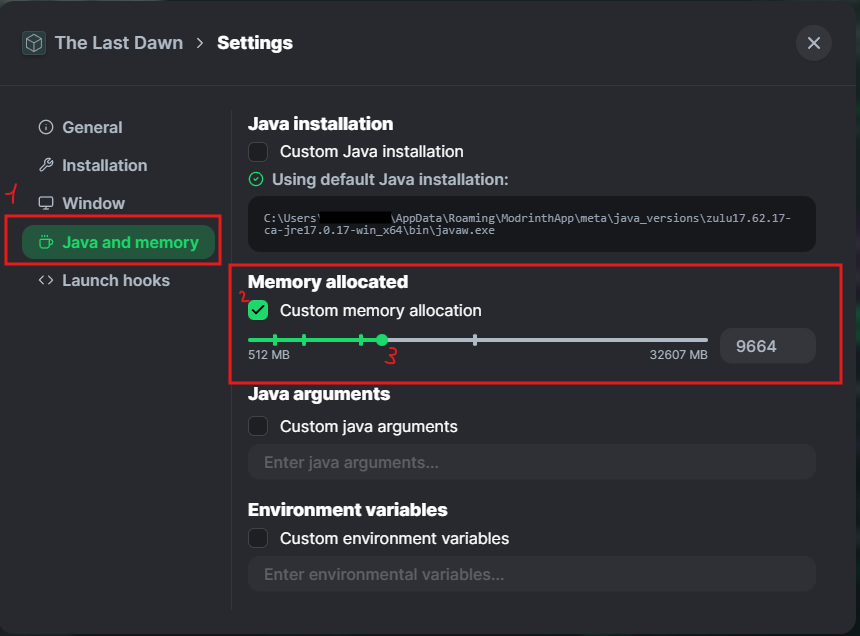This screenshot has height=636, width=860.
Task: Focus the Enter java arguments field
Action: point(531,462)
